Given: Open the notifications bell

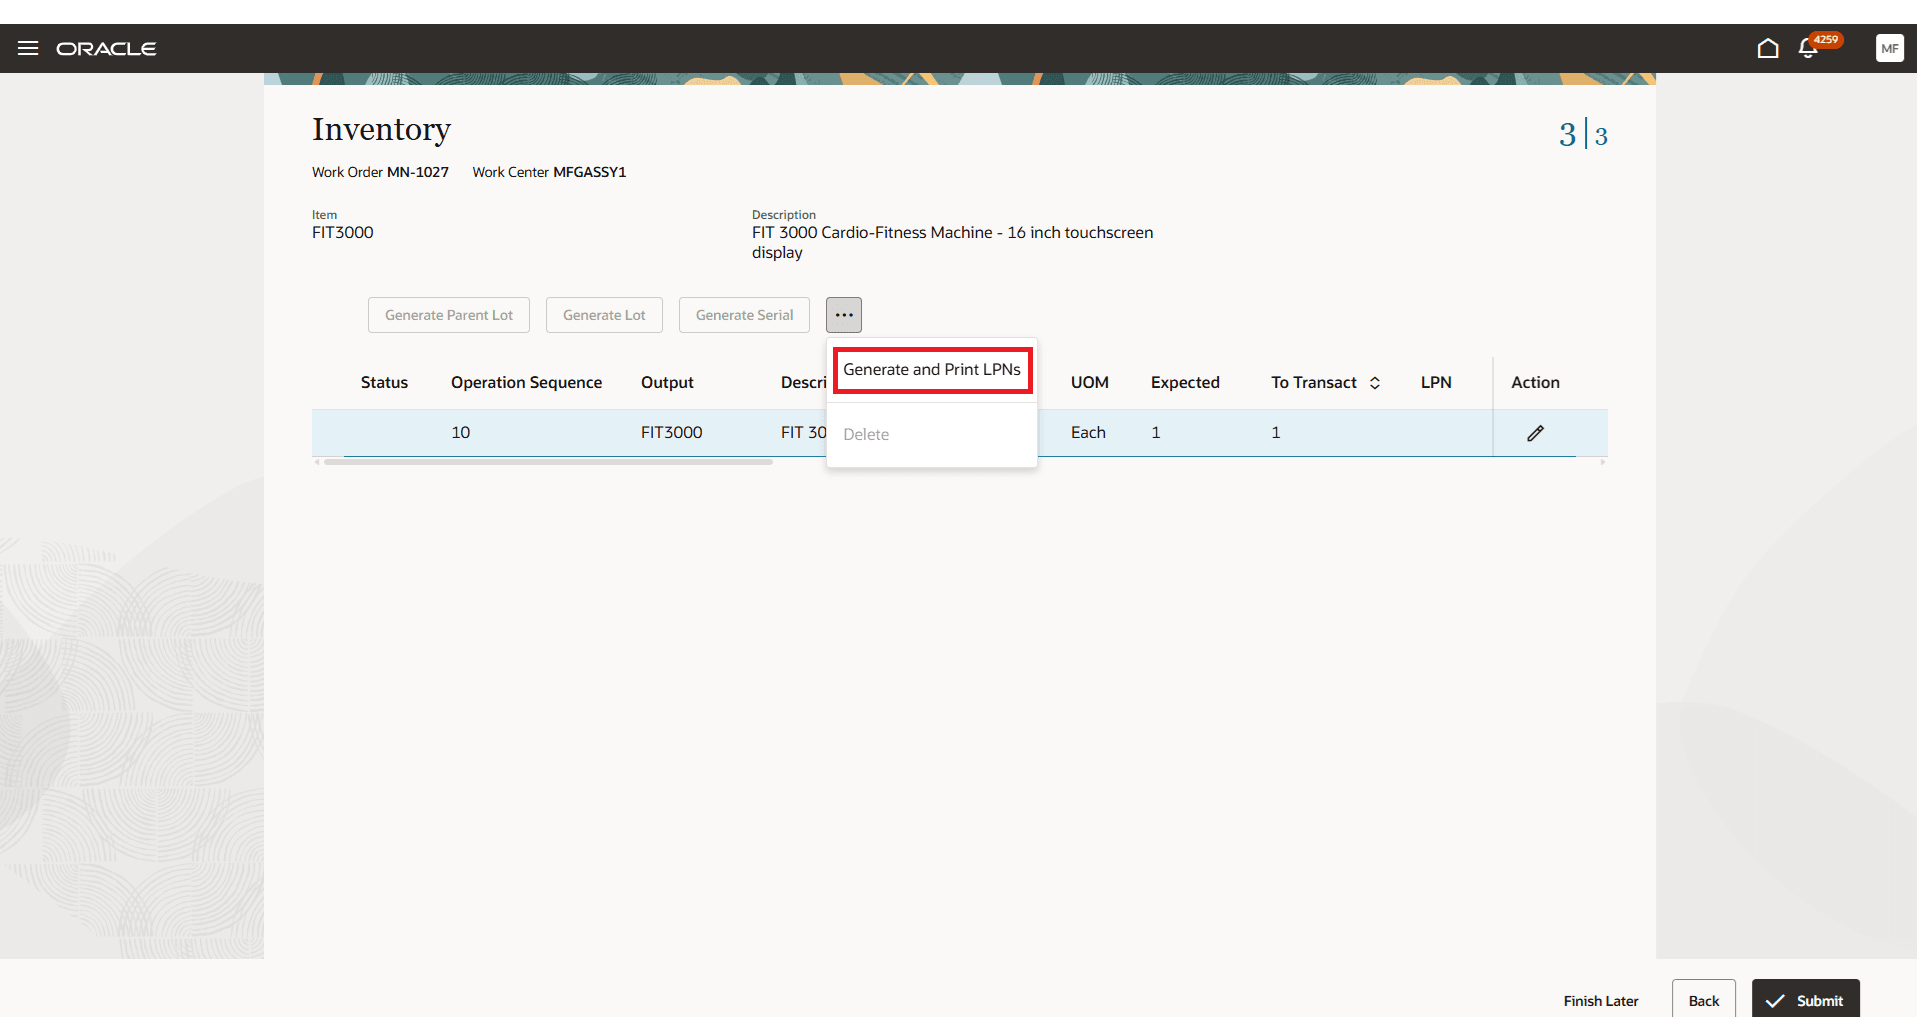Looking at the screenshot, I should (1809, 47).
